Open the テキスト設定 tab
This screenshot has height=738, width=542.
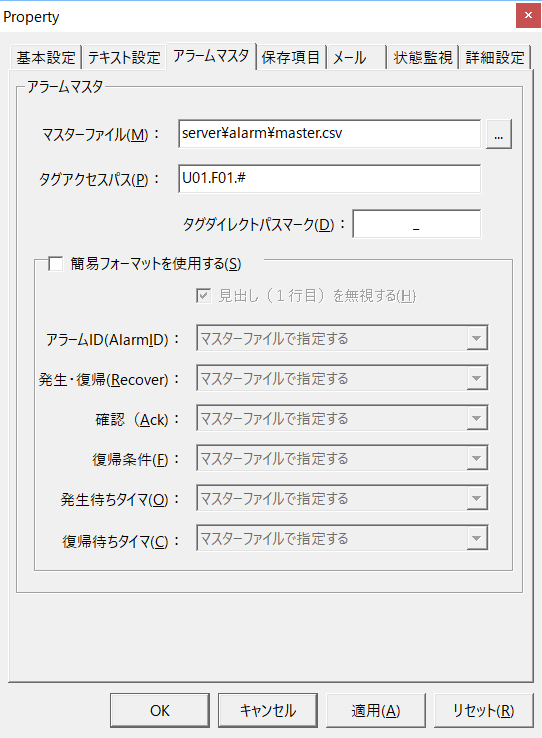124,57
